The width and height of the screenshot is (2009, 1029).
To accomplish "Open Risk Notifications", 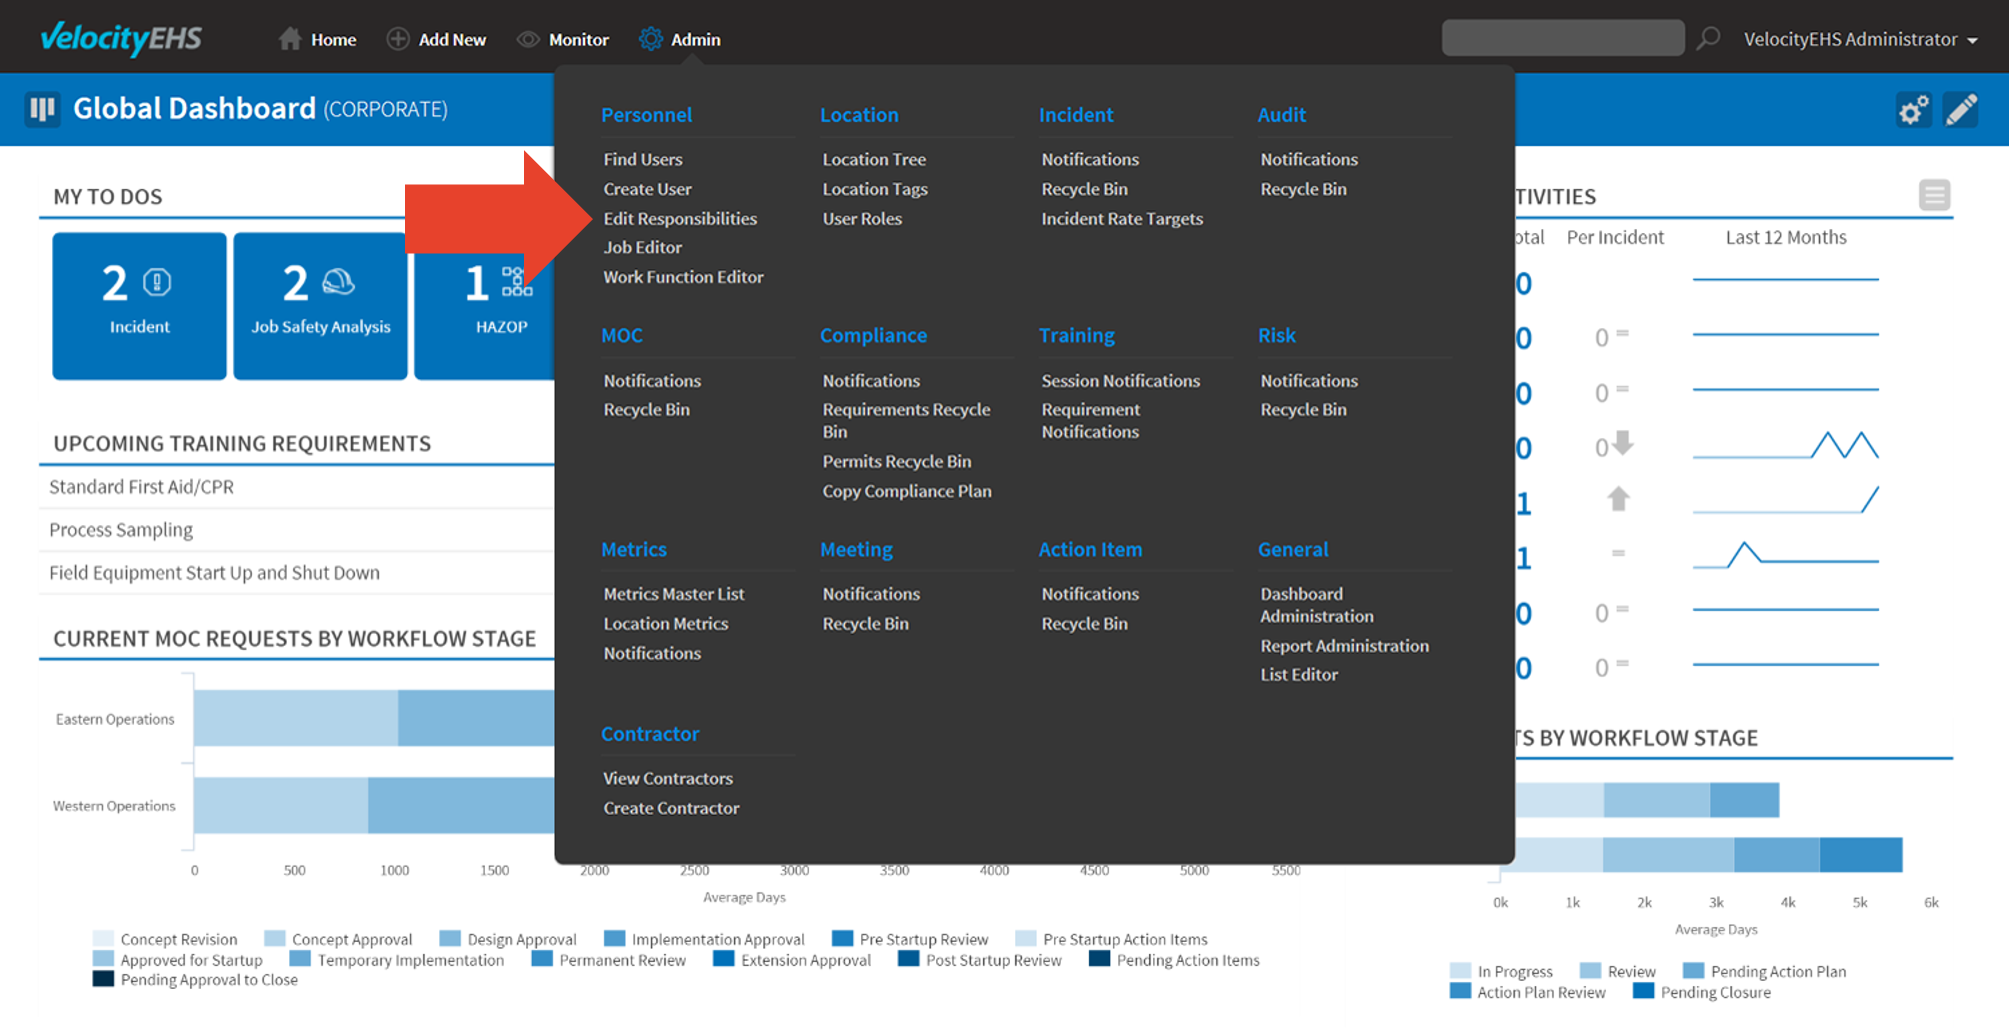I will pos(1309,381).
